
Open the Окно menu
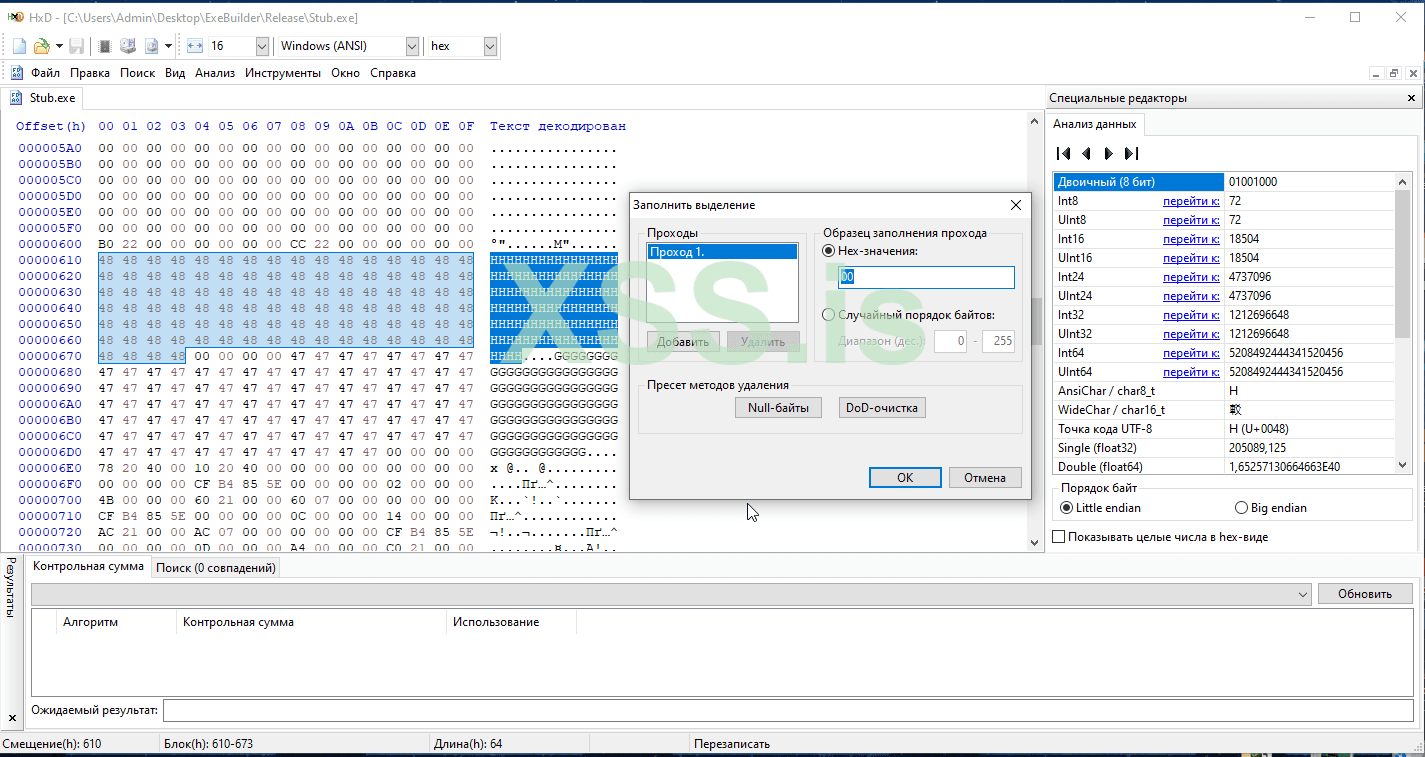pyautogui.click(x=345, y=73)
